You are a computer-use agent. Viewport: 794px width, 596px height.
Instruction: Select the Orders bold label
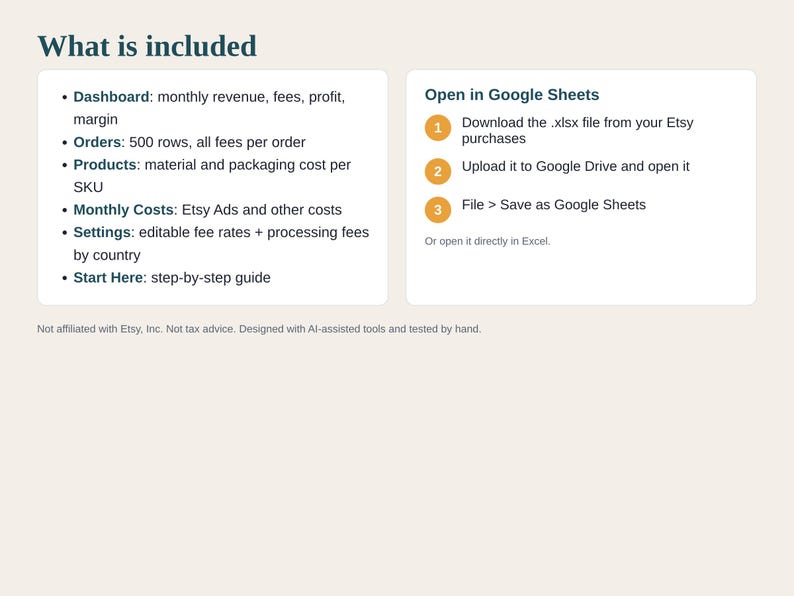point(97,142)
